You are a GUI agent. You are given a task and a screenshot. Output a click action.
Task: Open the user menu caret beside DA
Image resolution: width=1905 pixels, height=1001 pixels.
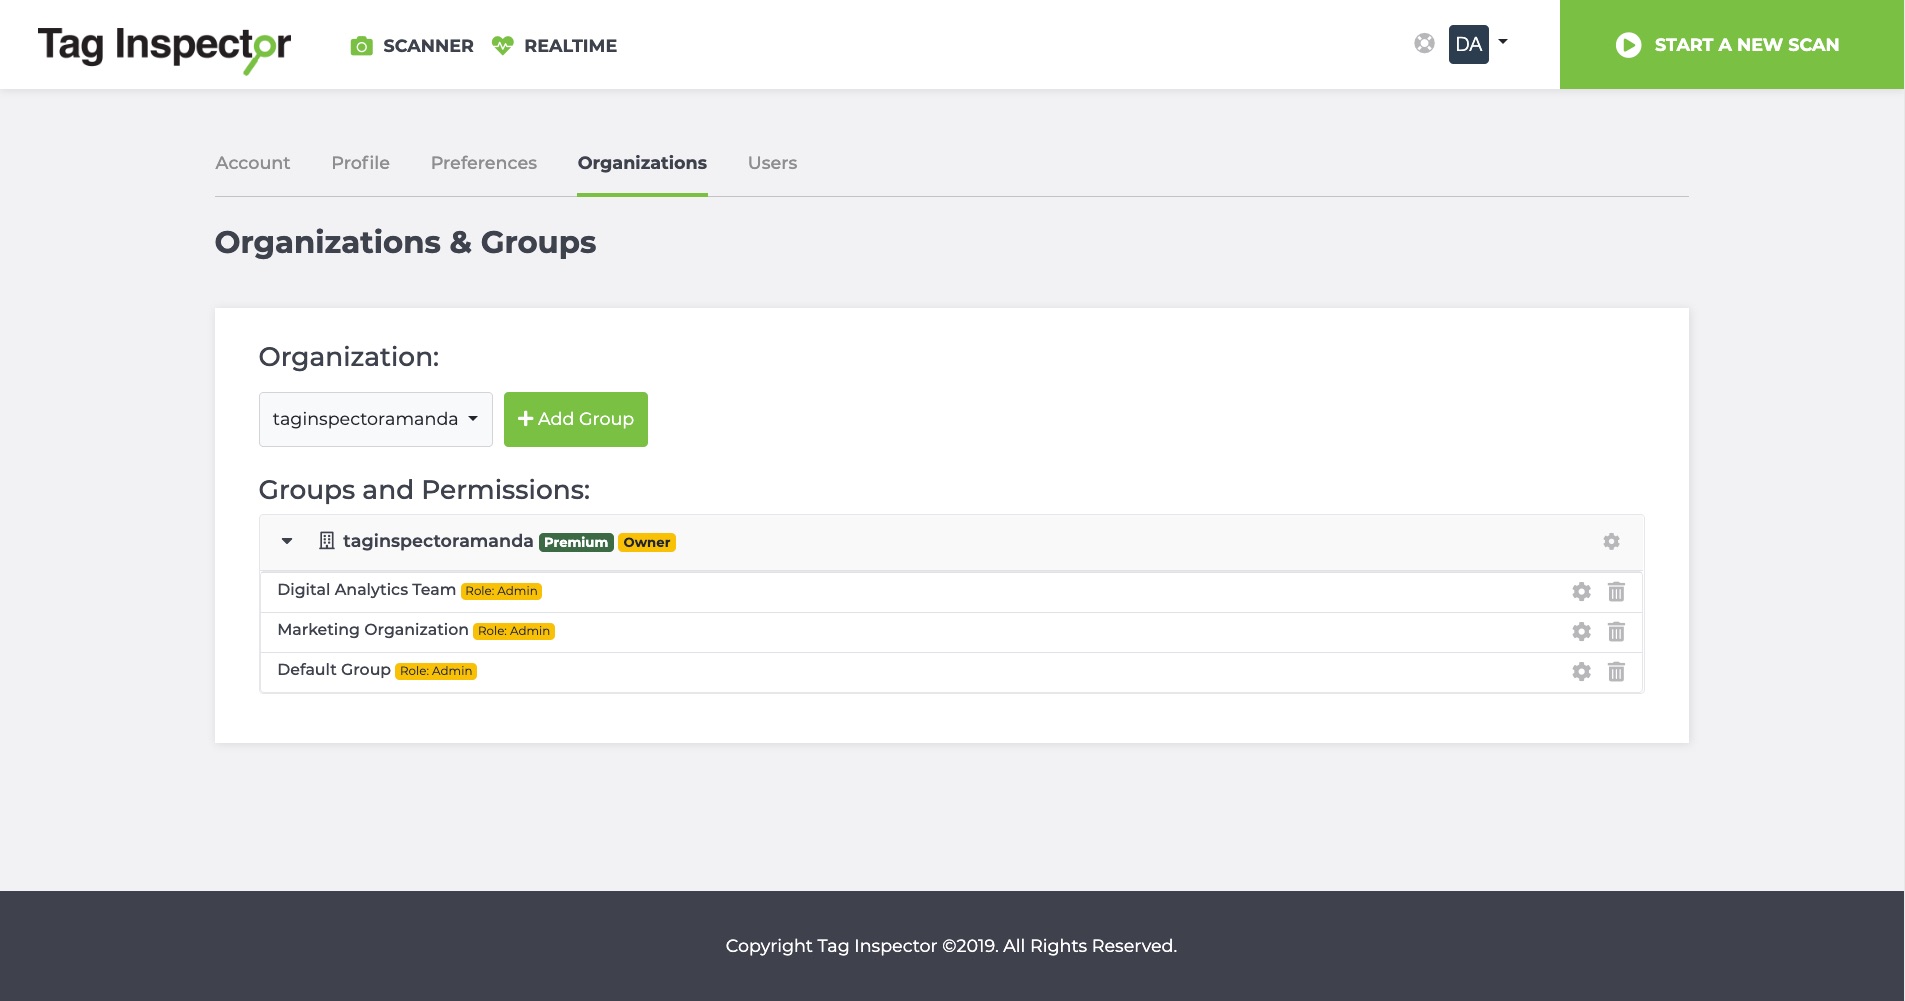(x=1503, y=42)
